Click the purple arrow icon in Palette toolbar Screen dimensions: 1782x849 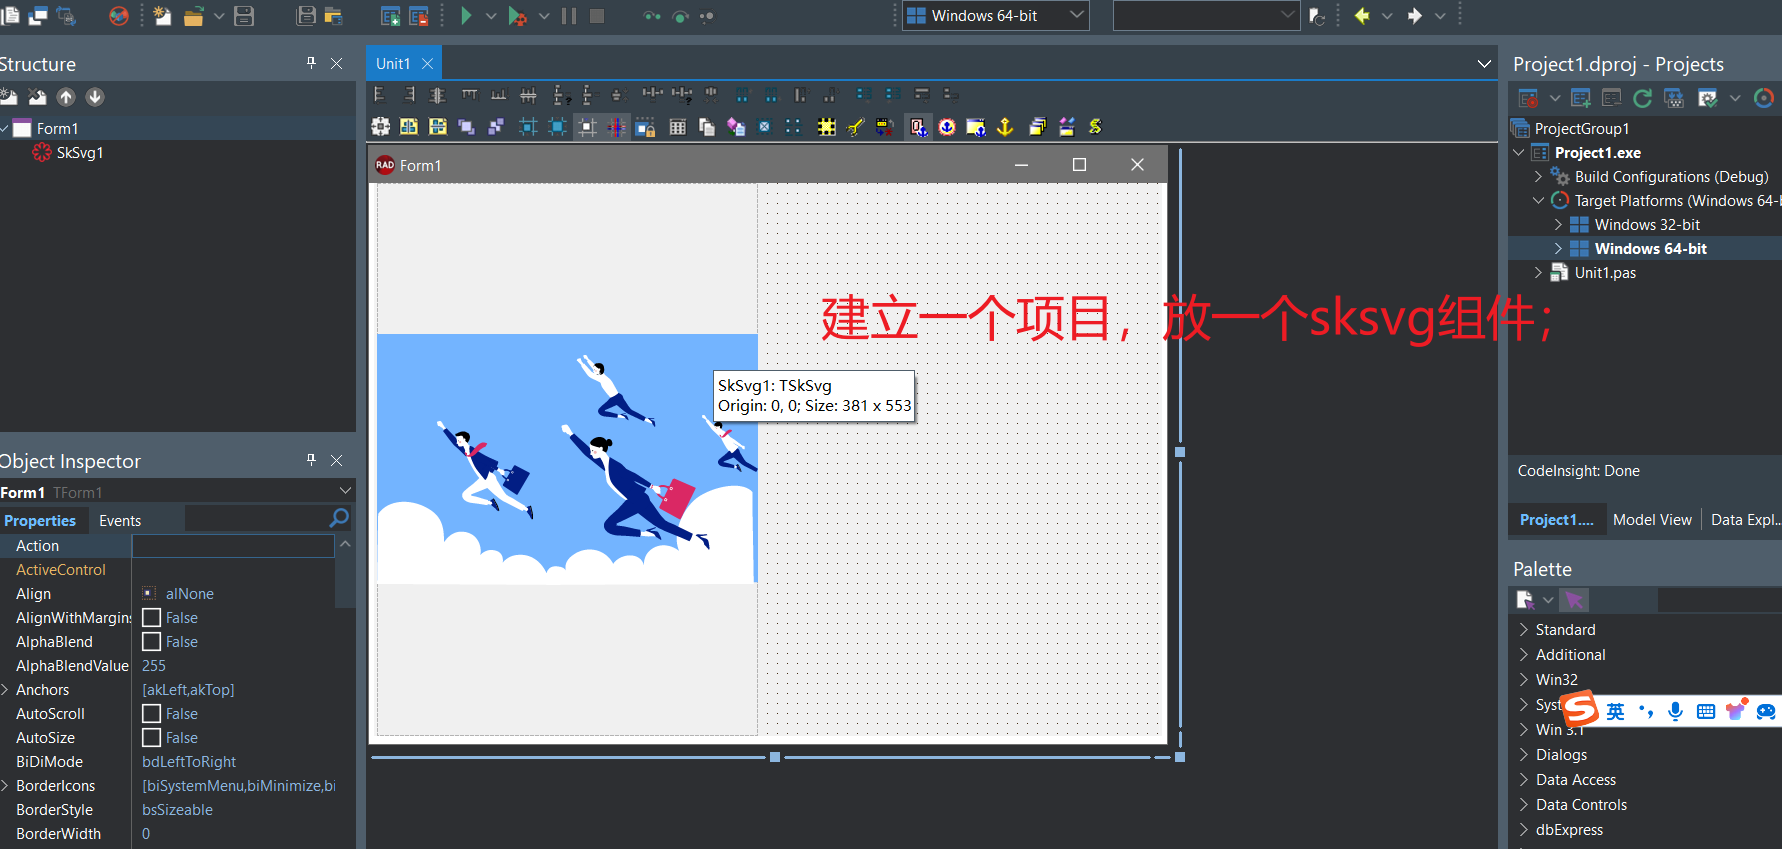1574,600
